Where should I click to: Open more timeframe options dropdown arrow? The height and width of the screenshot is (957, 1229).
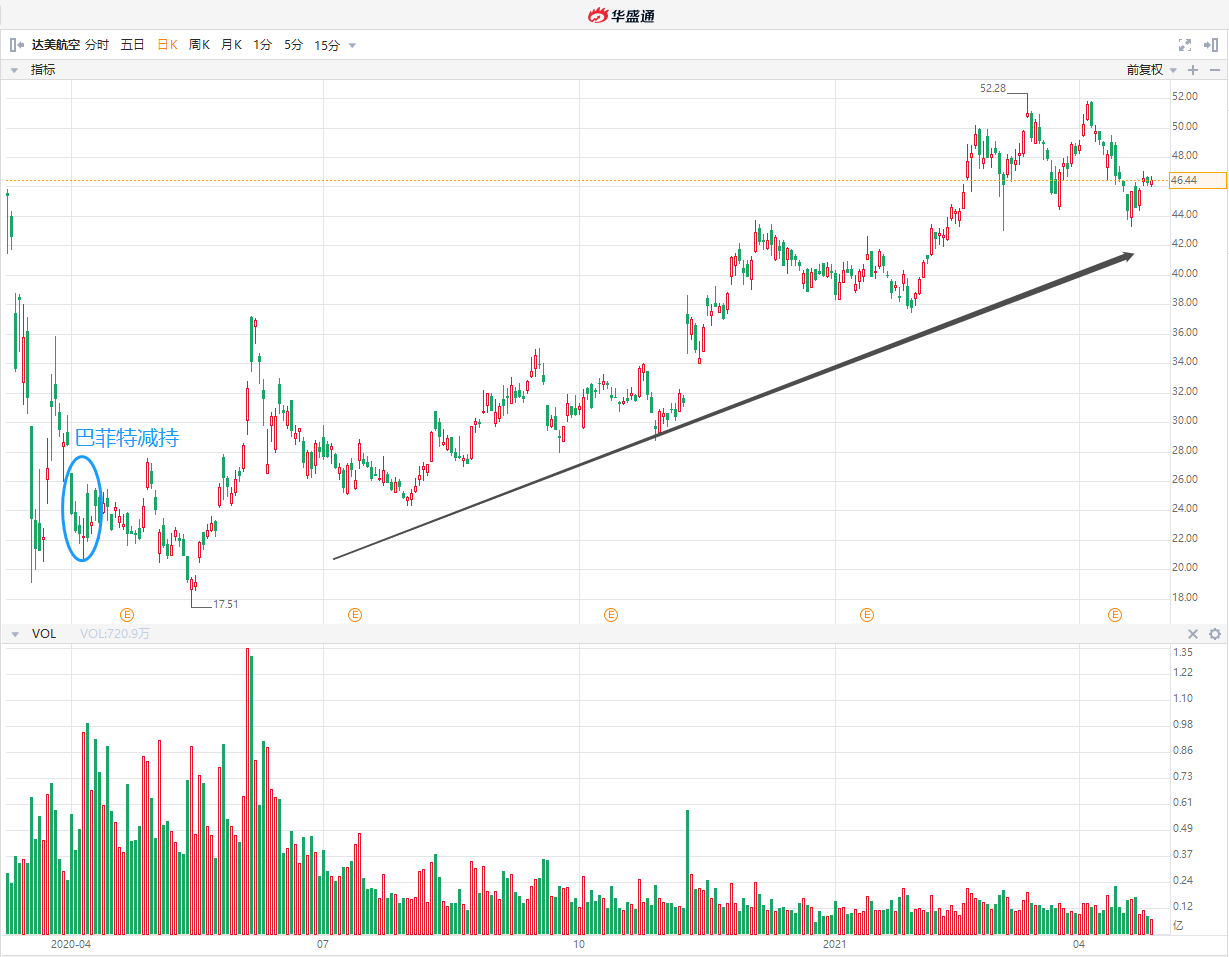pos(352,46)
